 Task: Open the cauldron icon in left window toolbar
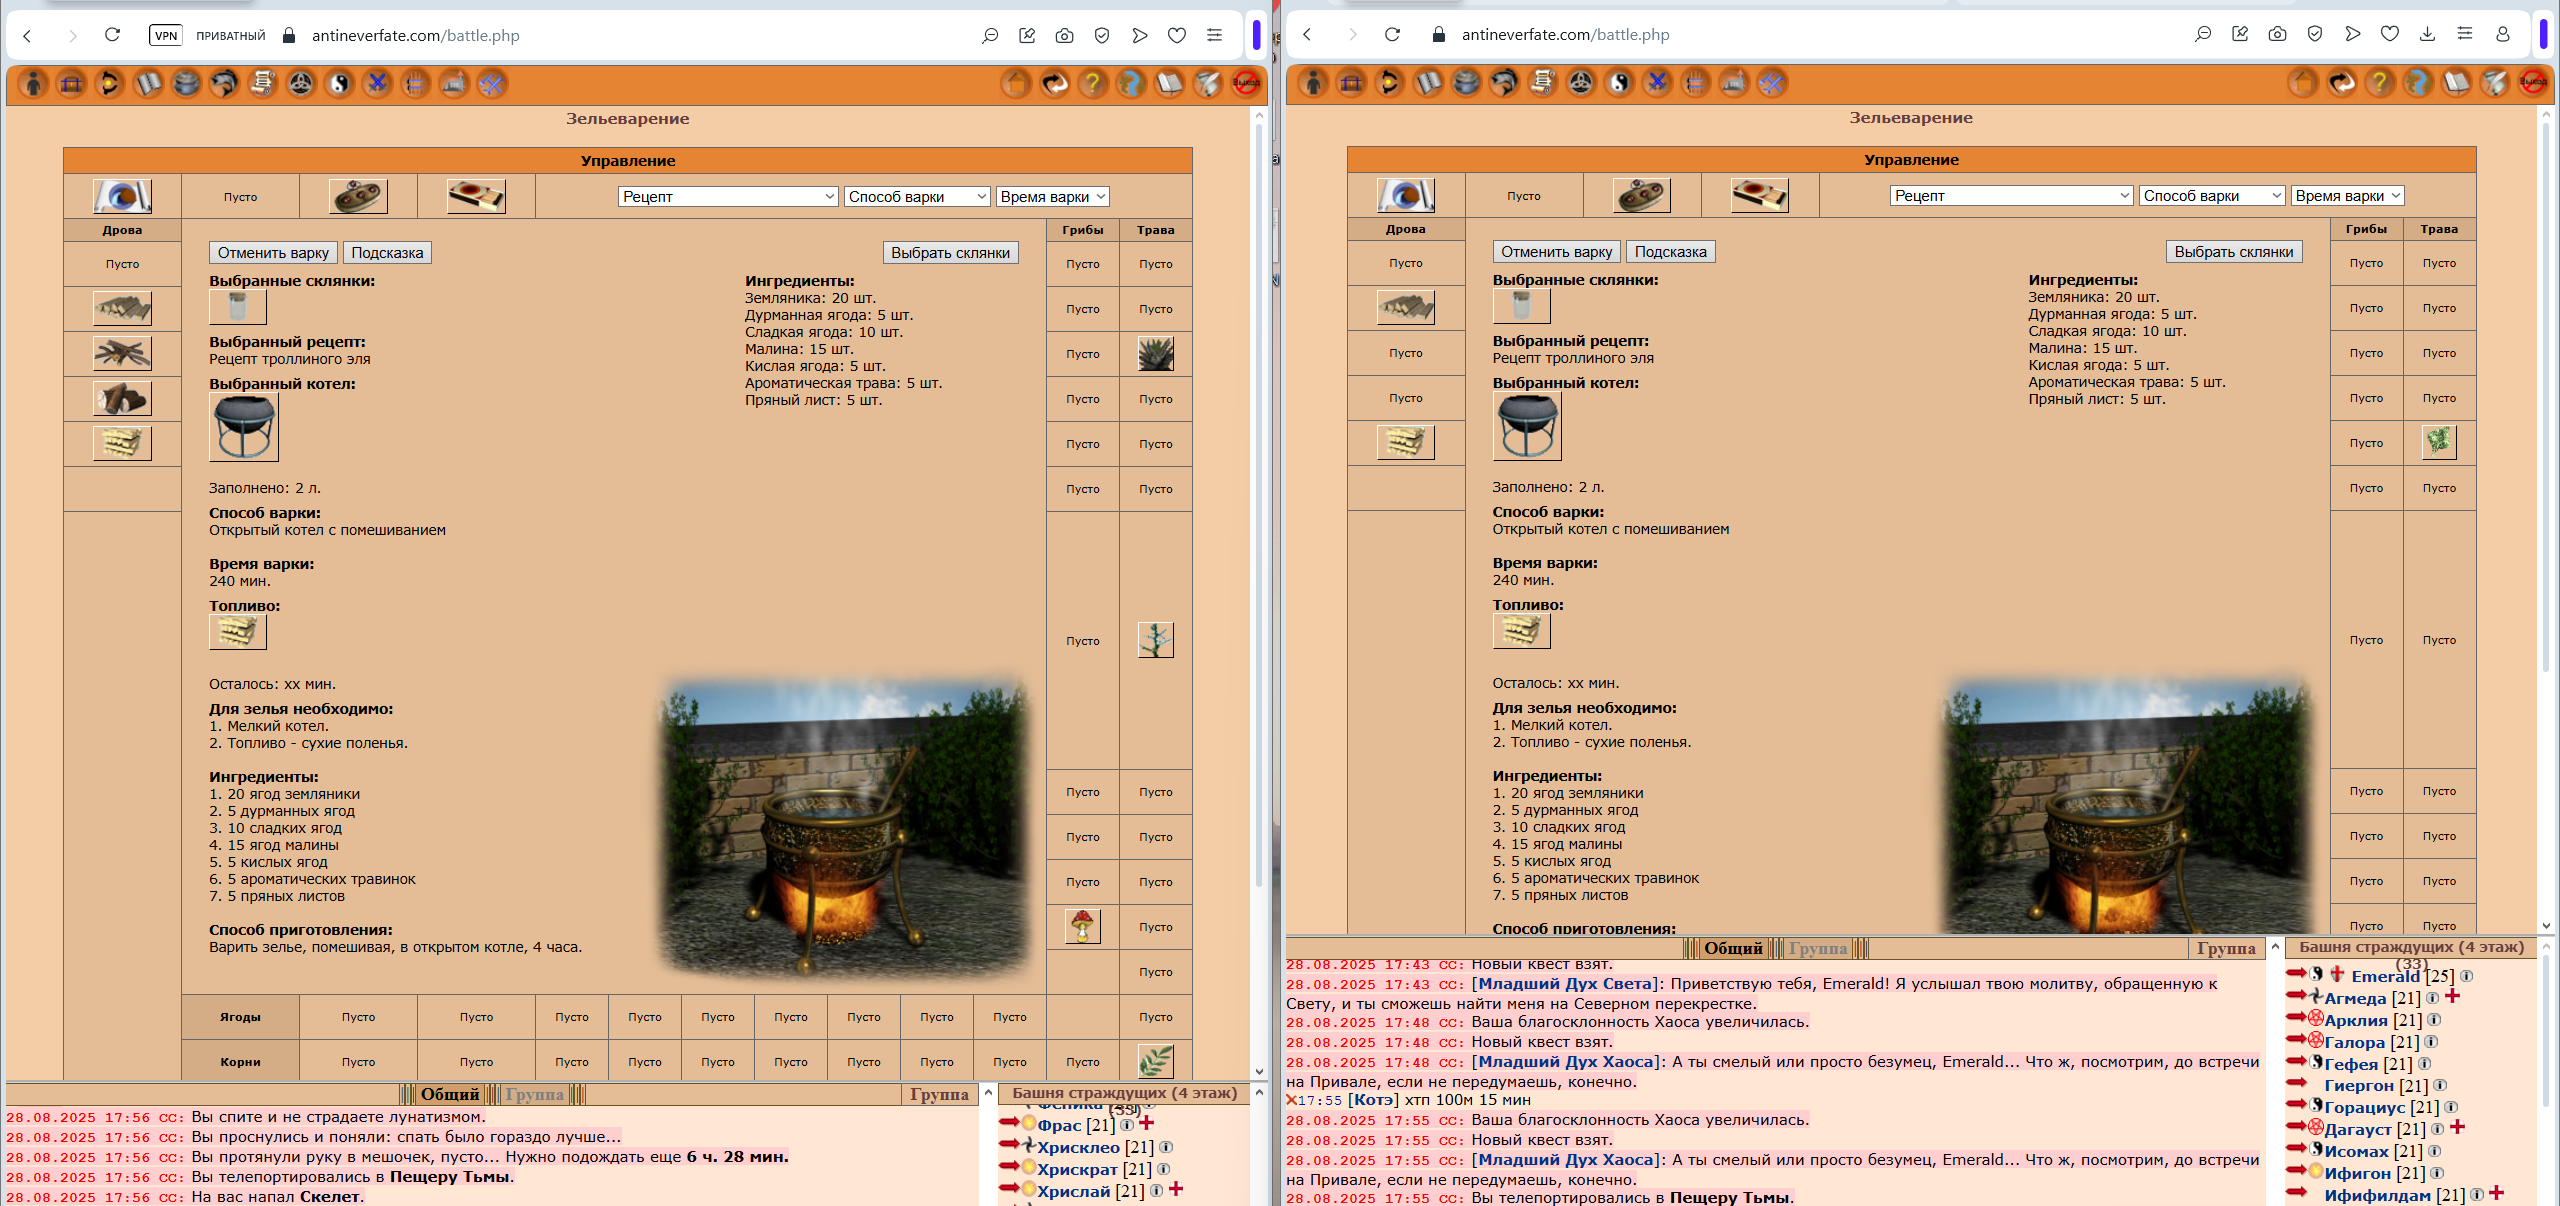click(x=186, y=84)
